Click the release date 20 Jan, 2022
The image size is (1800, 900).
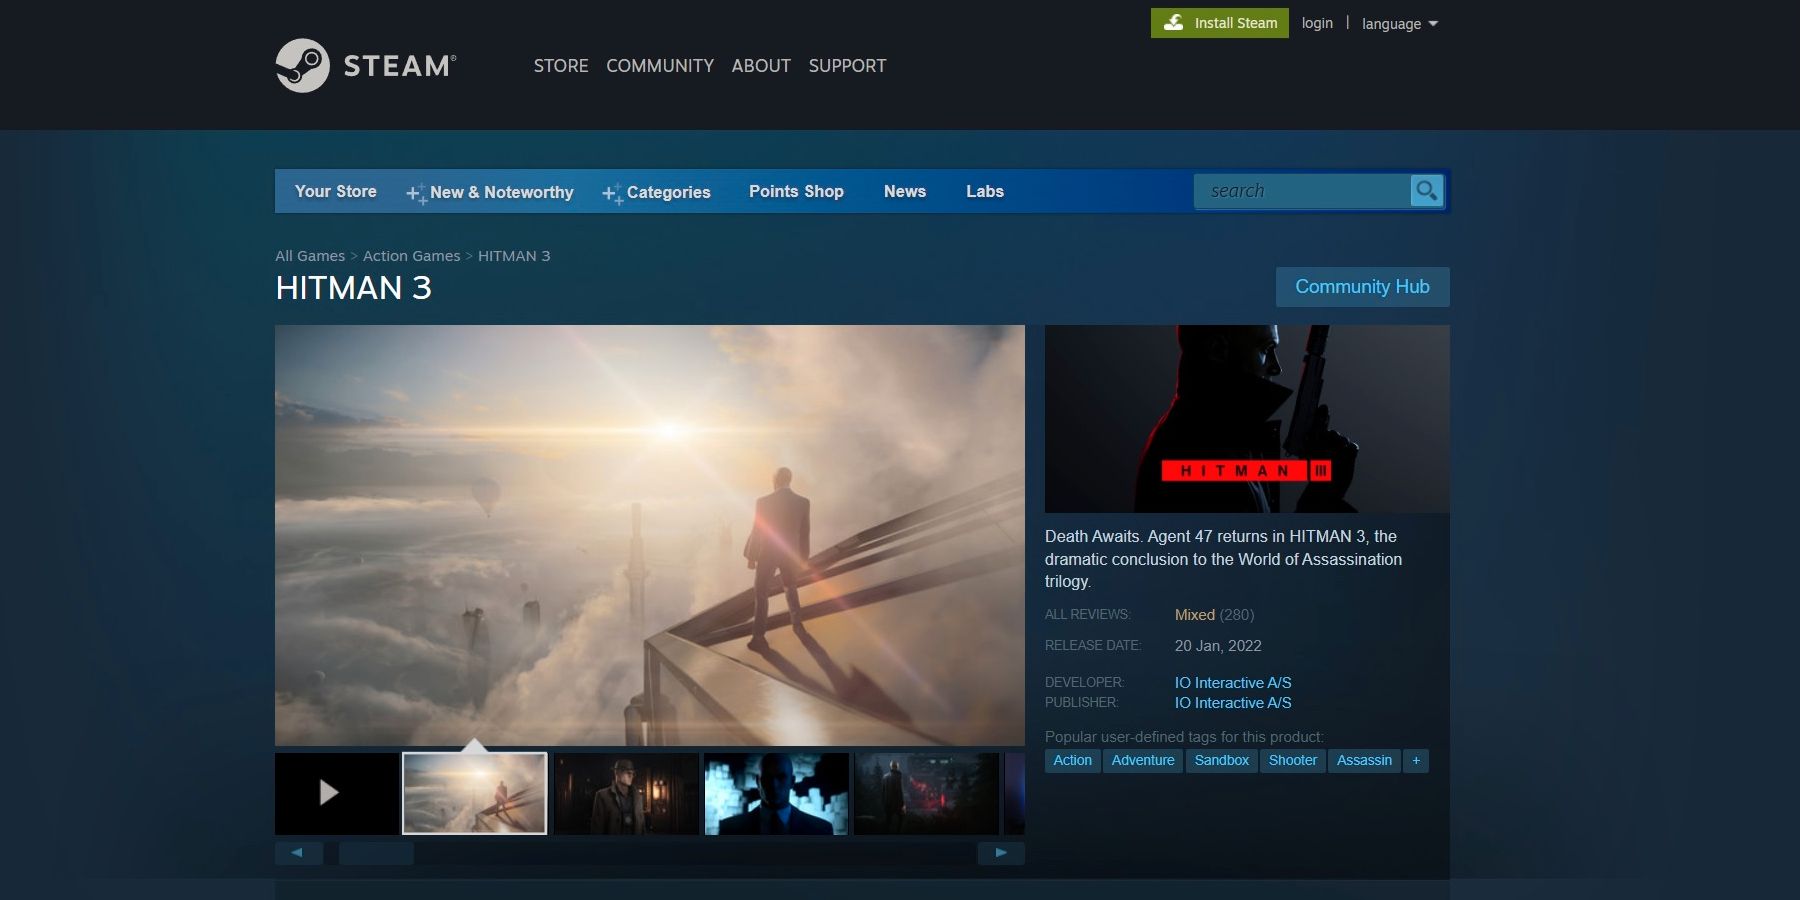click(x=1218, y=646)
